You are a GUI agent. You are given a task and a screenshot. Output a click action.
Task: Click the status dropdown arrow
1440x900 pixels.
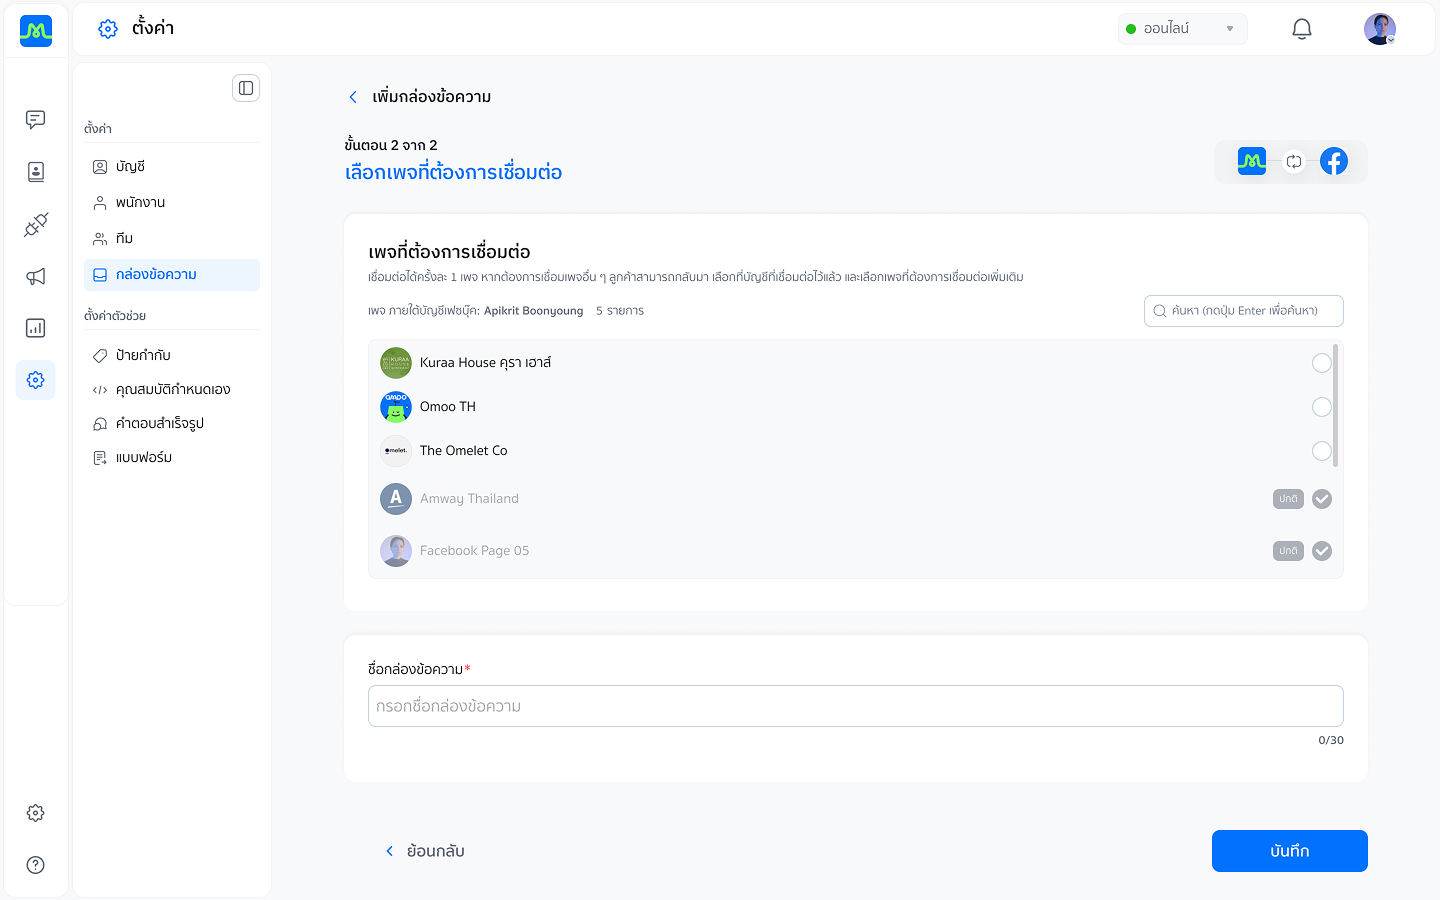1230,29
